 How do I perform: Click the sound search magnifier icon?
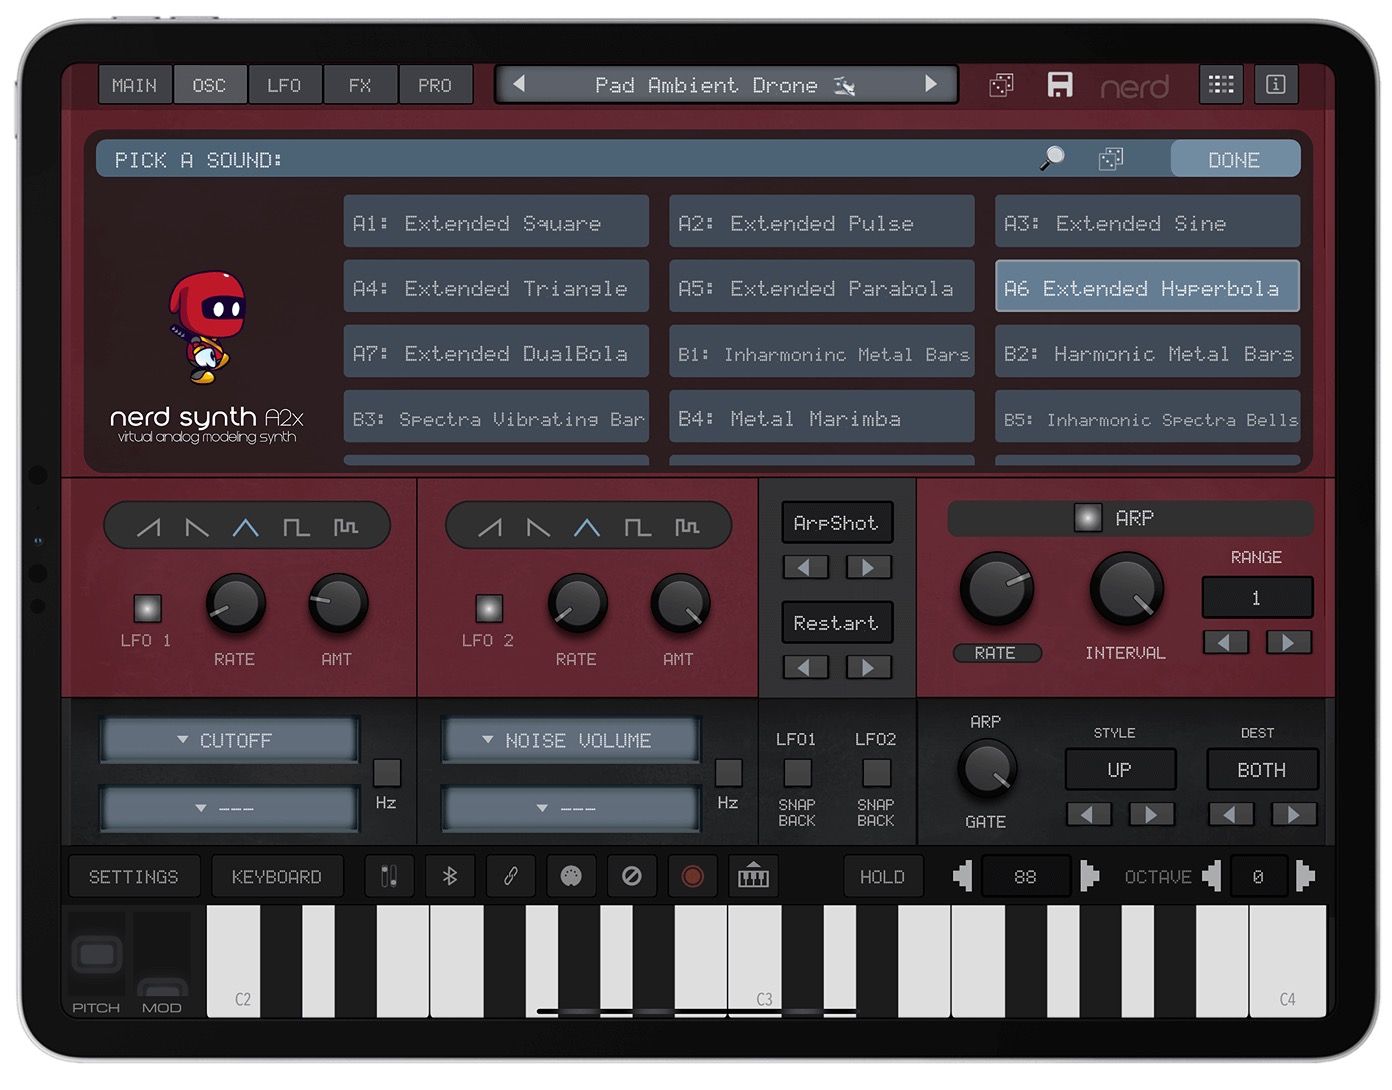(1052, 158)
